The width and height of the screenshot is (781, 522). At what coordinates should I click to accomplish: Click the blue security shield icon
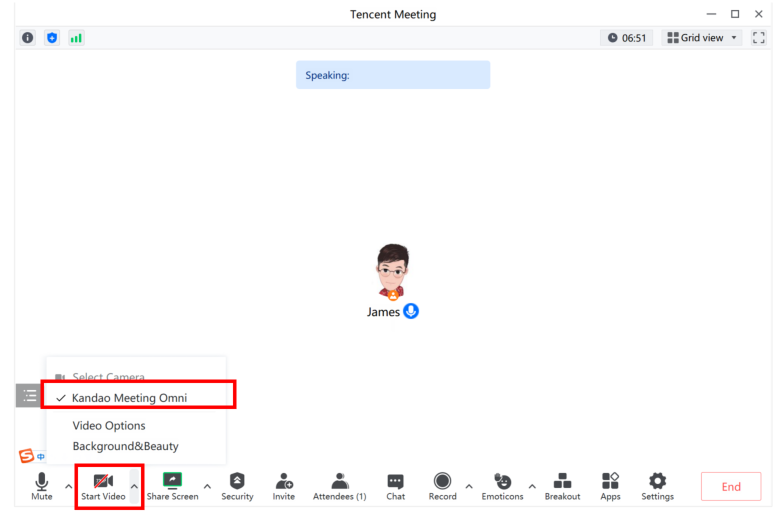[x=52, y=38]
